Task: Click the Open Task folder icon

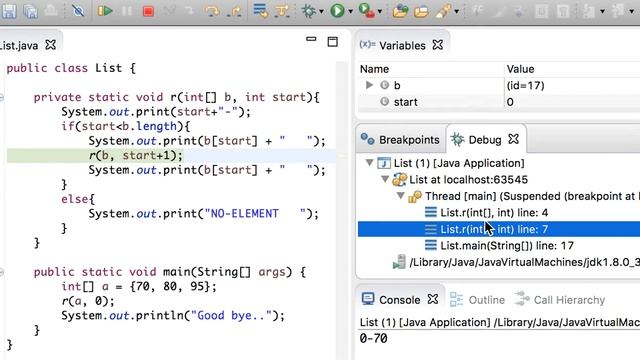Action: click(x=421, y=11)
